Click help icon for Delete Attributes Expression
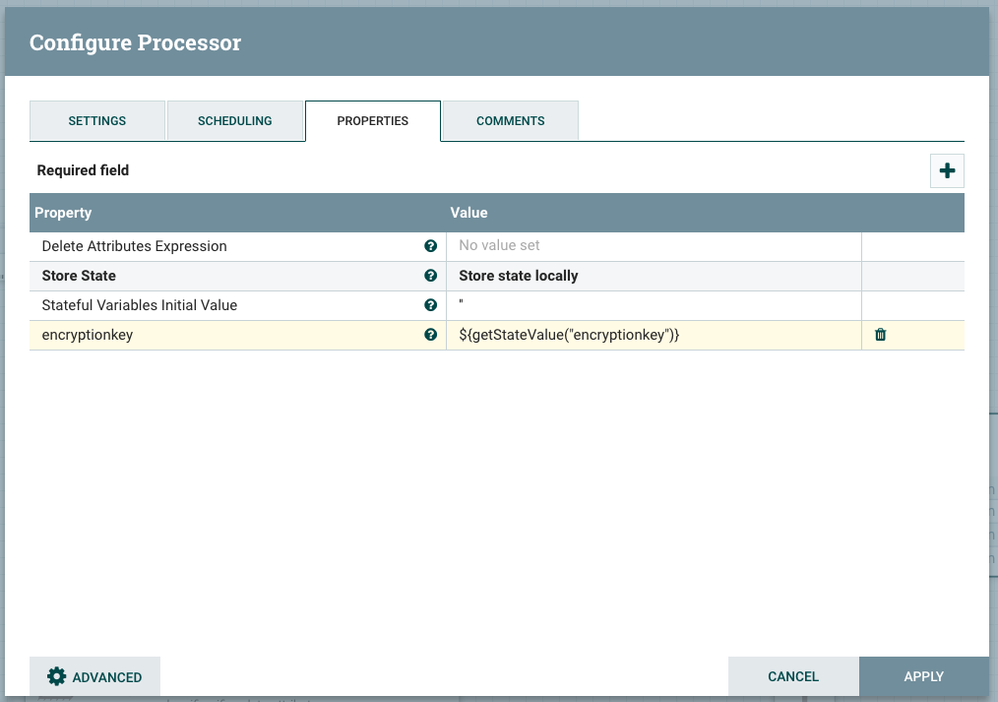Viewport: 998px width, 702px height. [x=431, y=246]
